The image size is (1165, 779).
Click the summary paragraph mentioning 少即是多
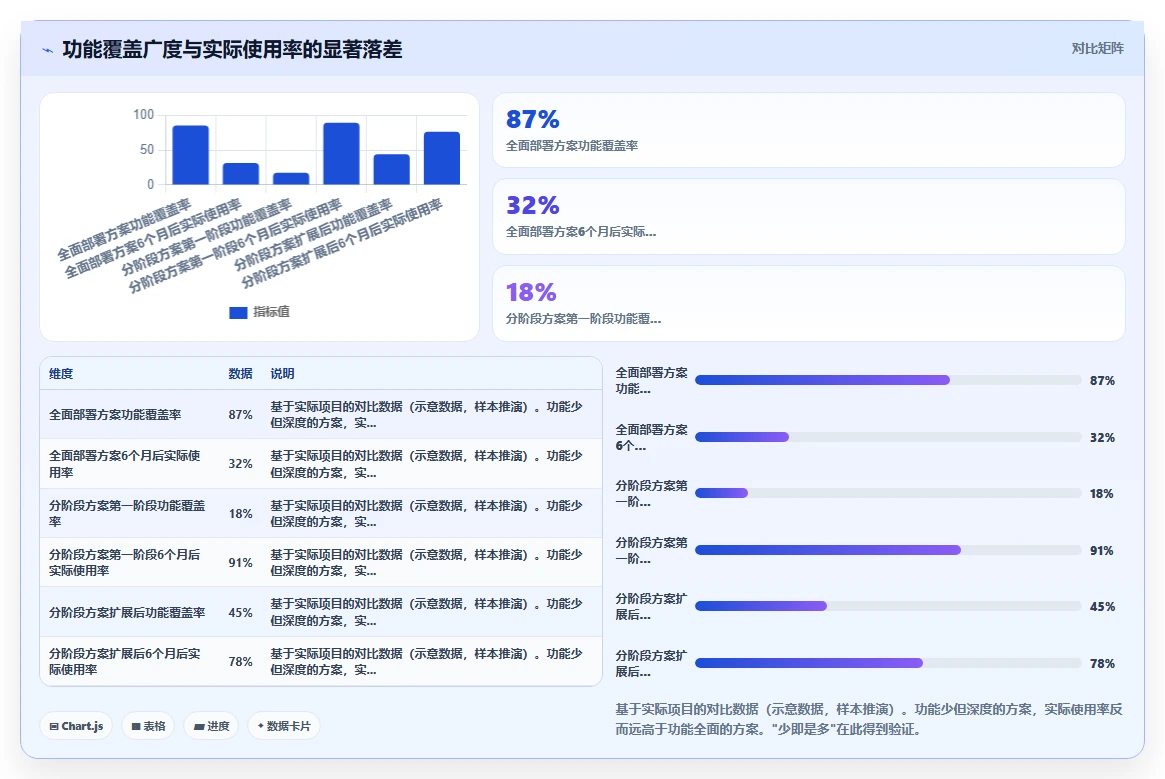coord(869,719)
